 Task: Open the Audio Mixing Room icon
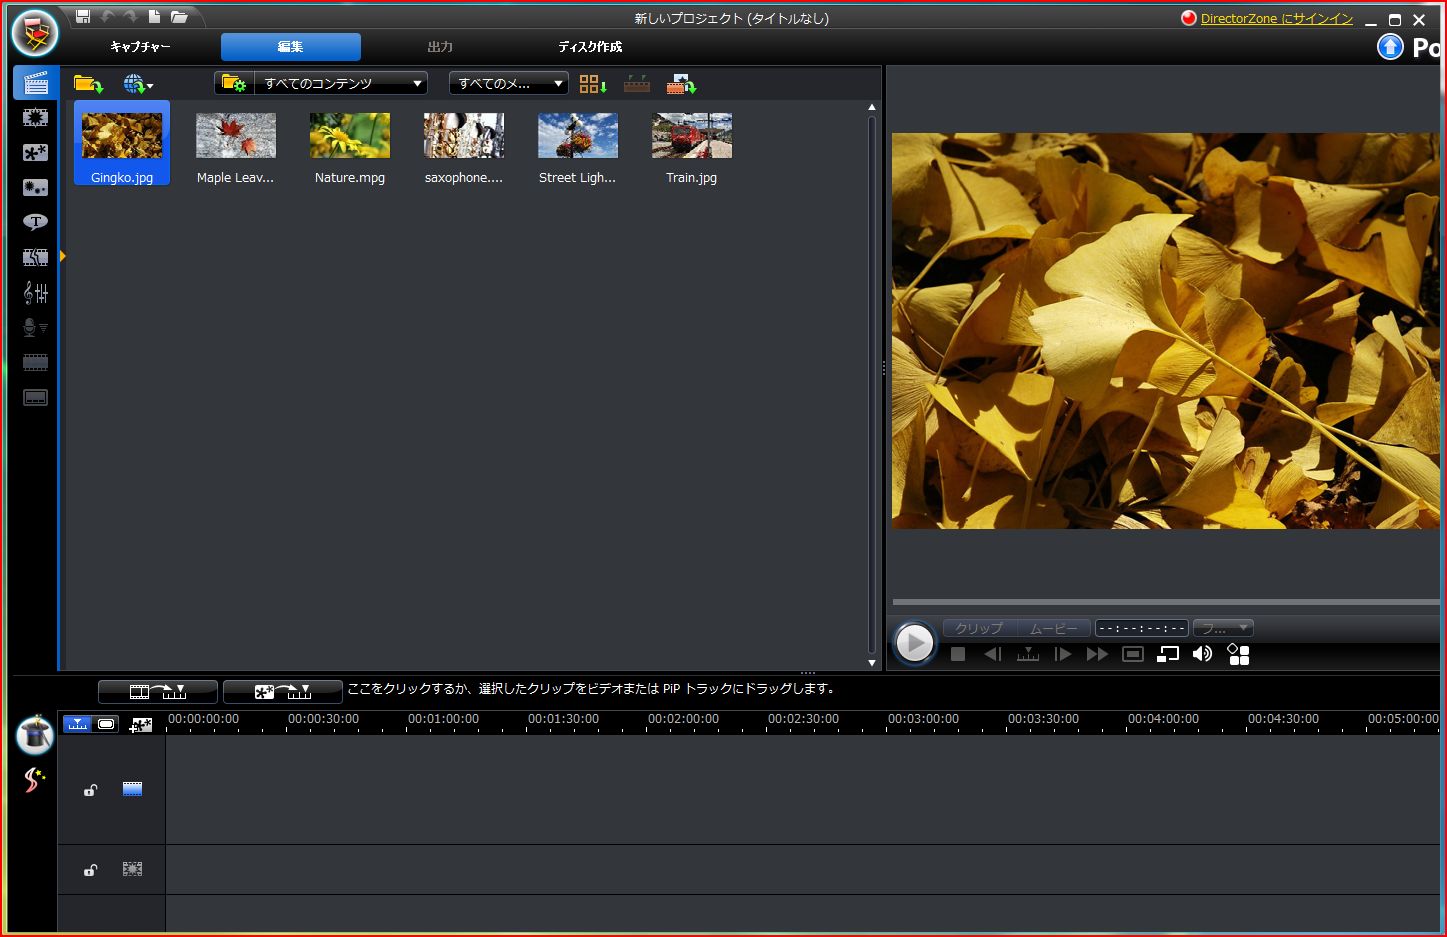[35, 292]
